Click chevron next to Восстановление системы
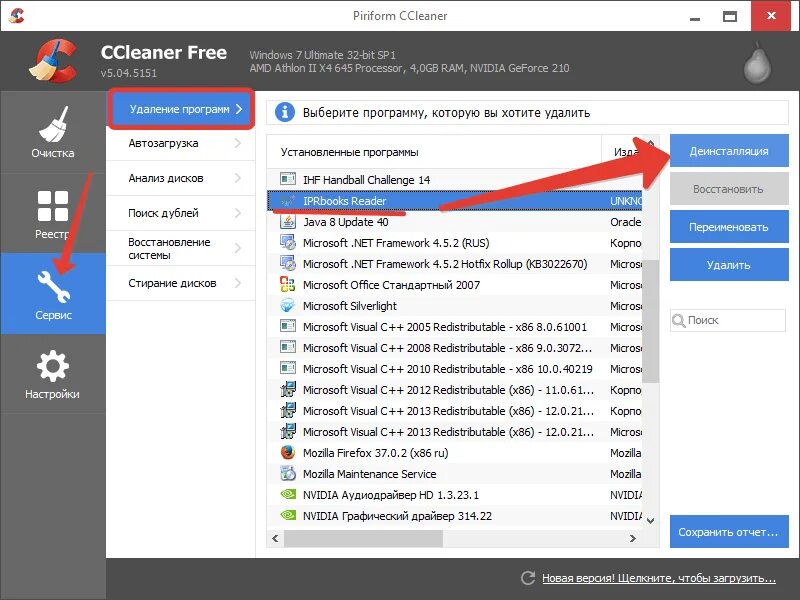The image size is (800, 600). 238,248
